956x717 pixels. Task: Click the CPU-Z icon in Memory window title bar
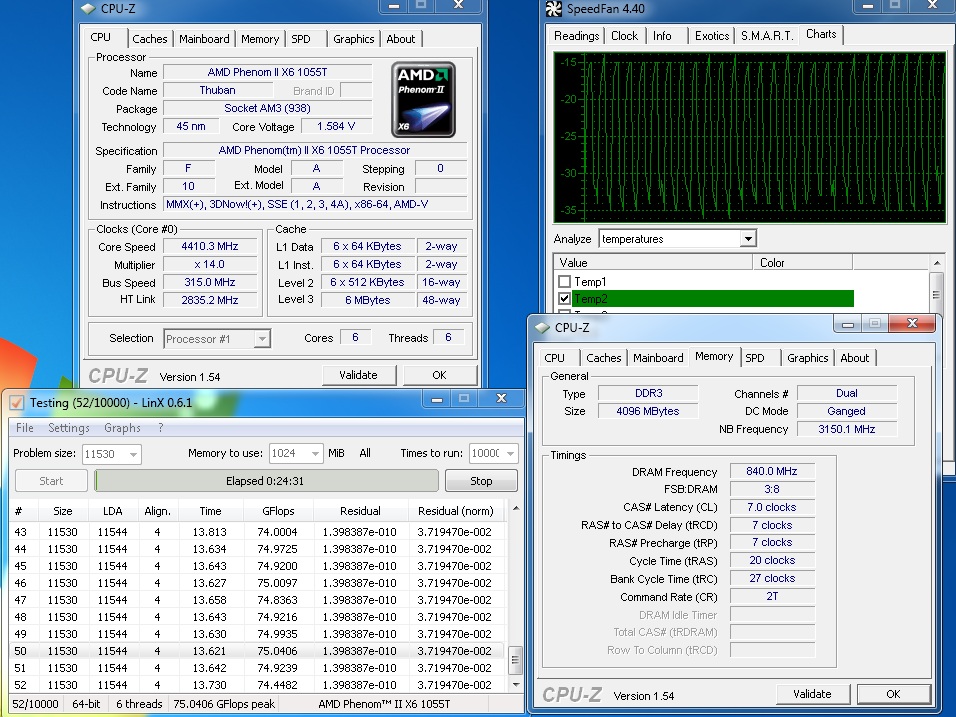coord(542,327)
